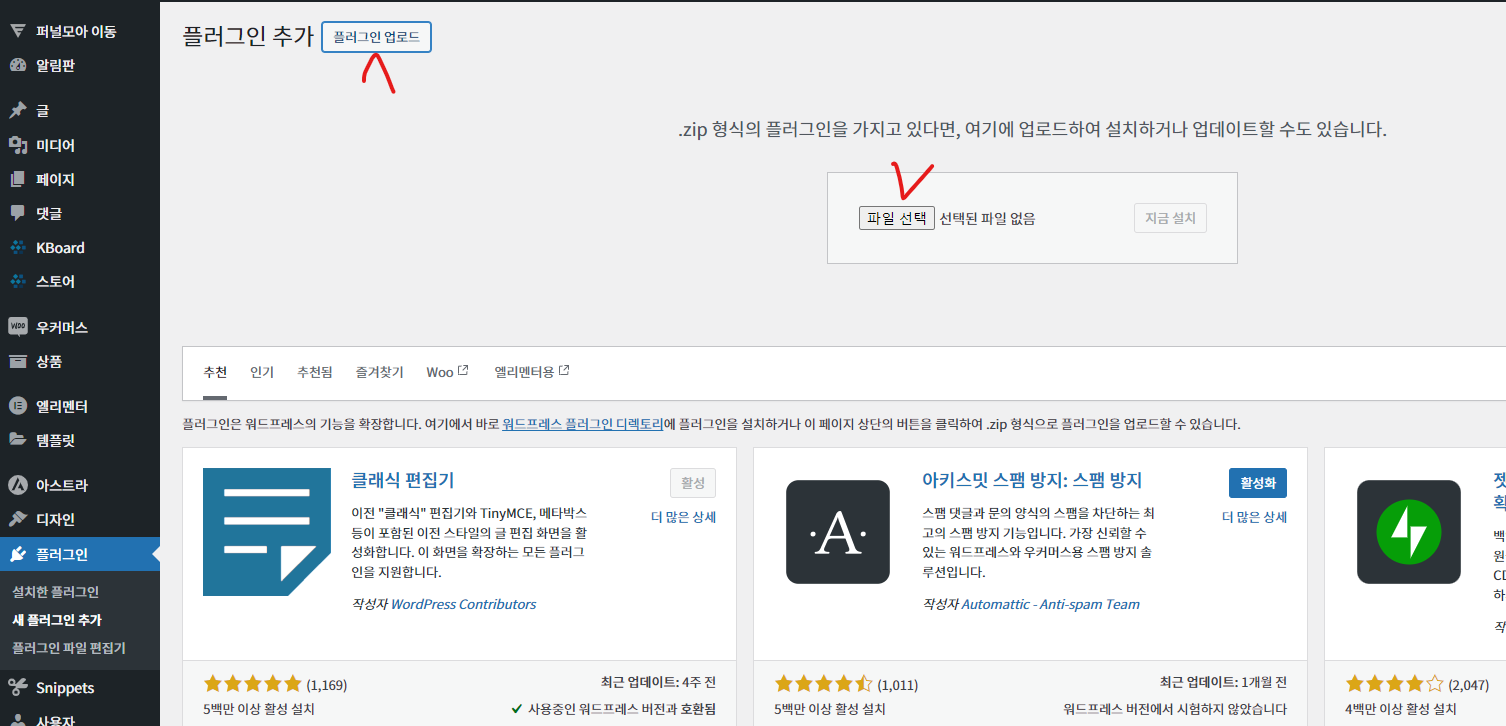Open the Snippets menu label

(x=65, y=688)
